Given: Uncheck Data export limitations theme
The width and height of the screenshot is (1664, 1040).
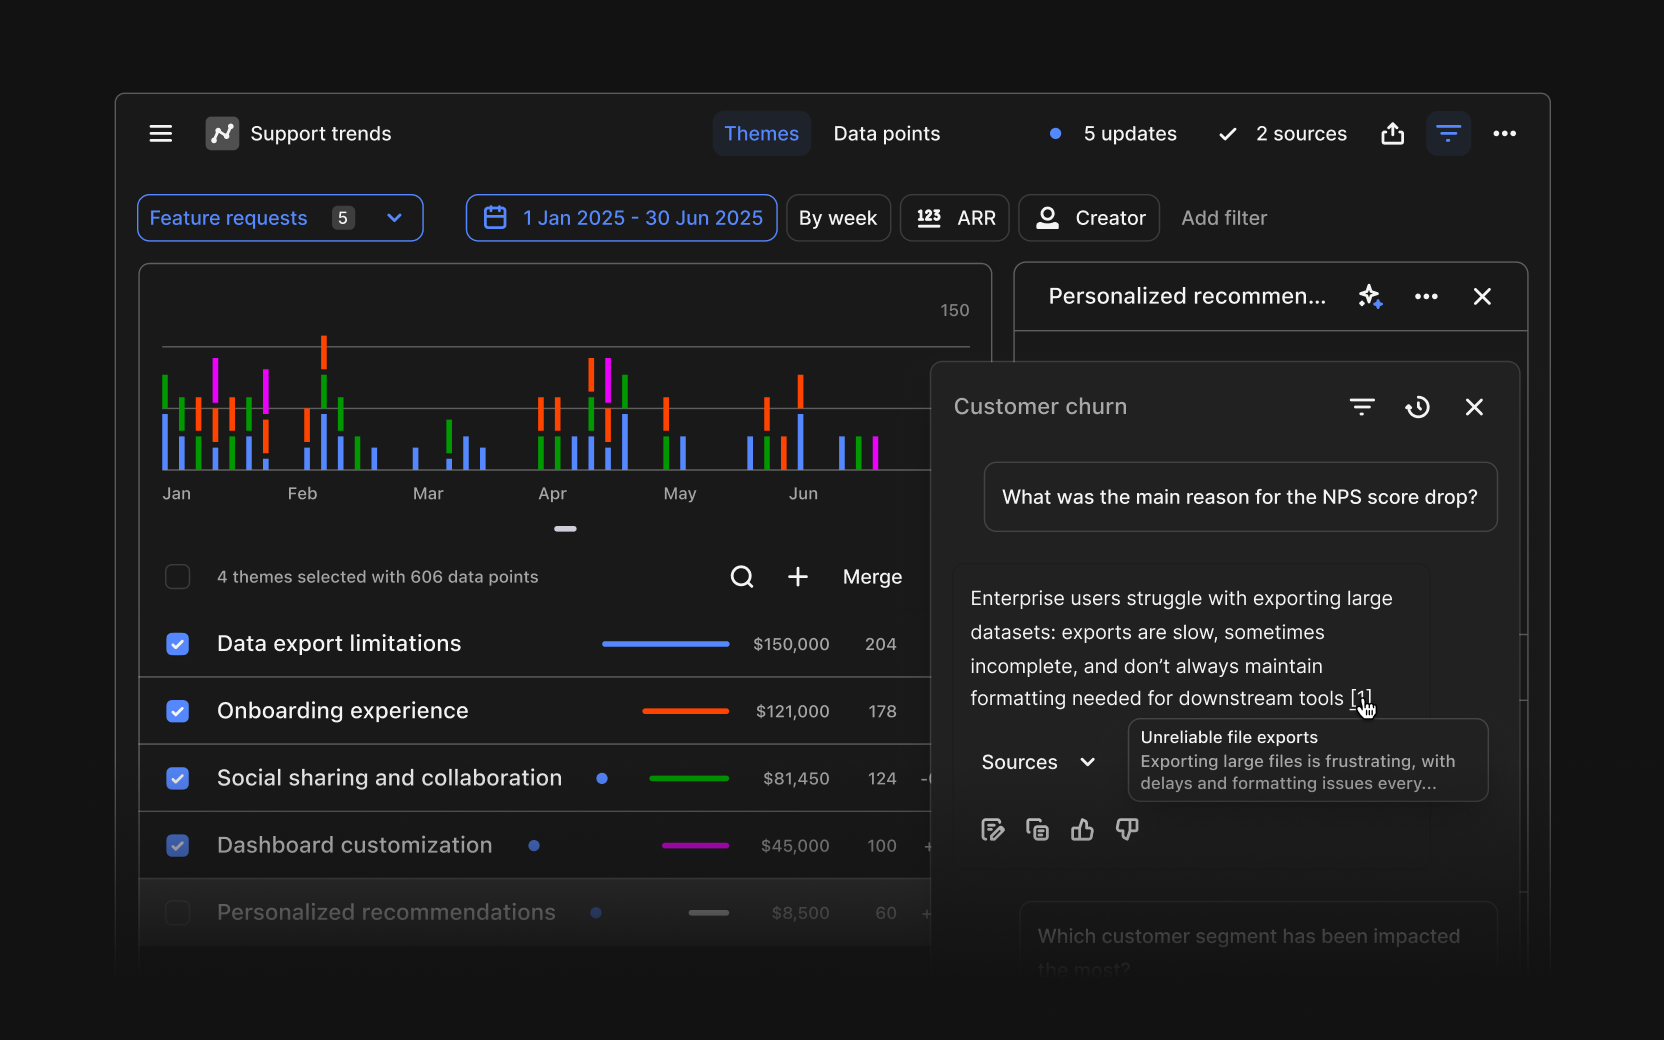Looking at the screenshot, I should click(x=178, y=644).
